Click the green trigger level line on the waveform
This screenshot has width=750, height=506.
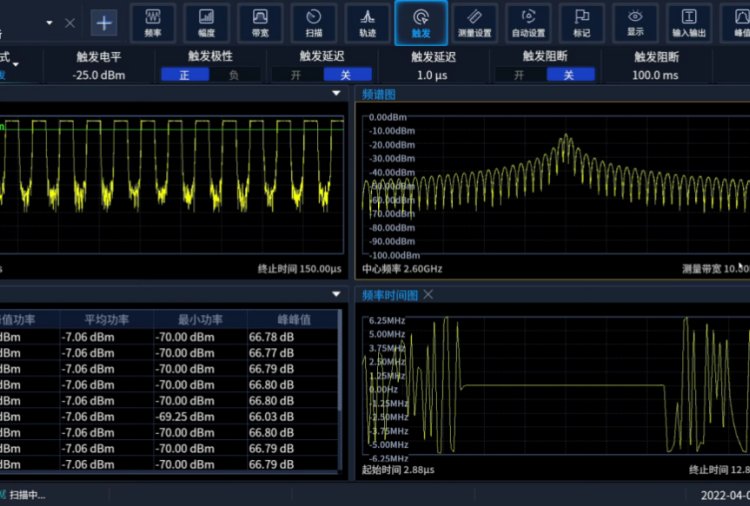pyautogui.click(x=172, y=130)
